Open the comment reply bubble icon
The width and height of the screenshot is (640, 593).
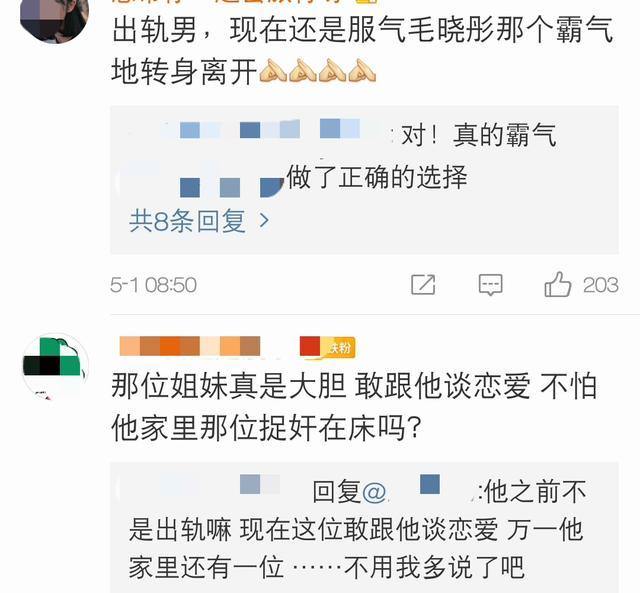tap(490, 284)
